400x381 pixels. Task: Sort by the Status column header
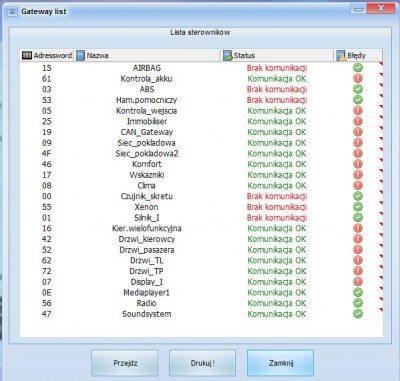tap(277, 55)
